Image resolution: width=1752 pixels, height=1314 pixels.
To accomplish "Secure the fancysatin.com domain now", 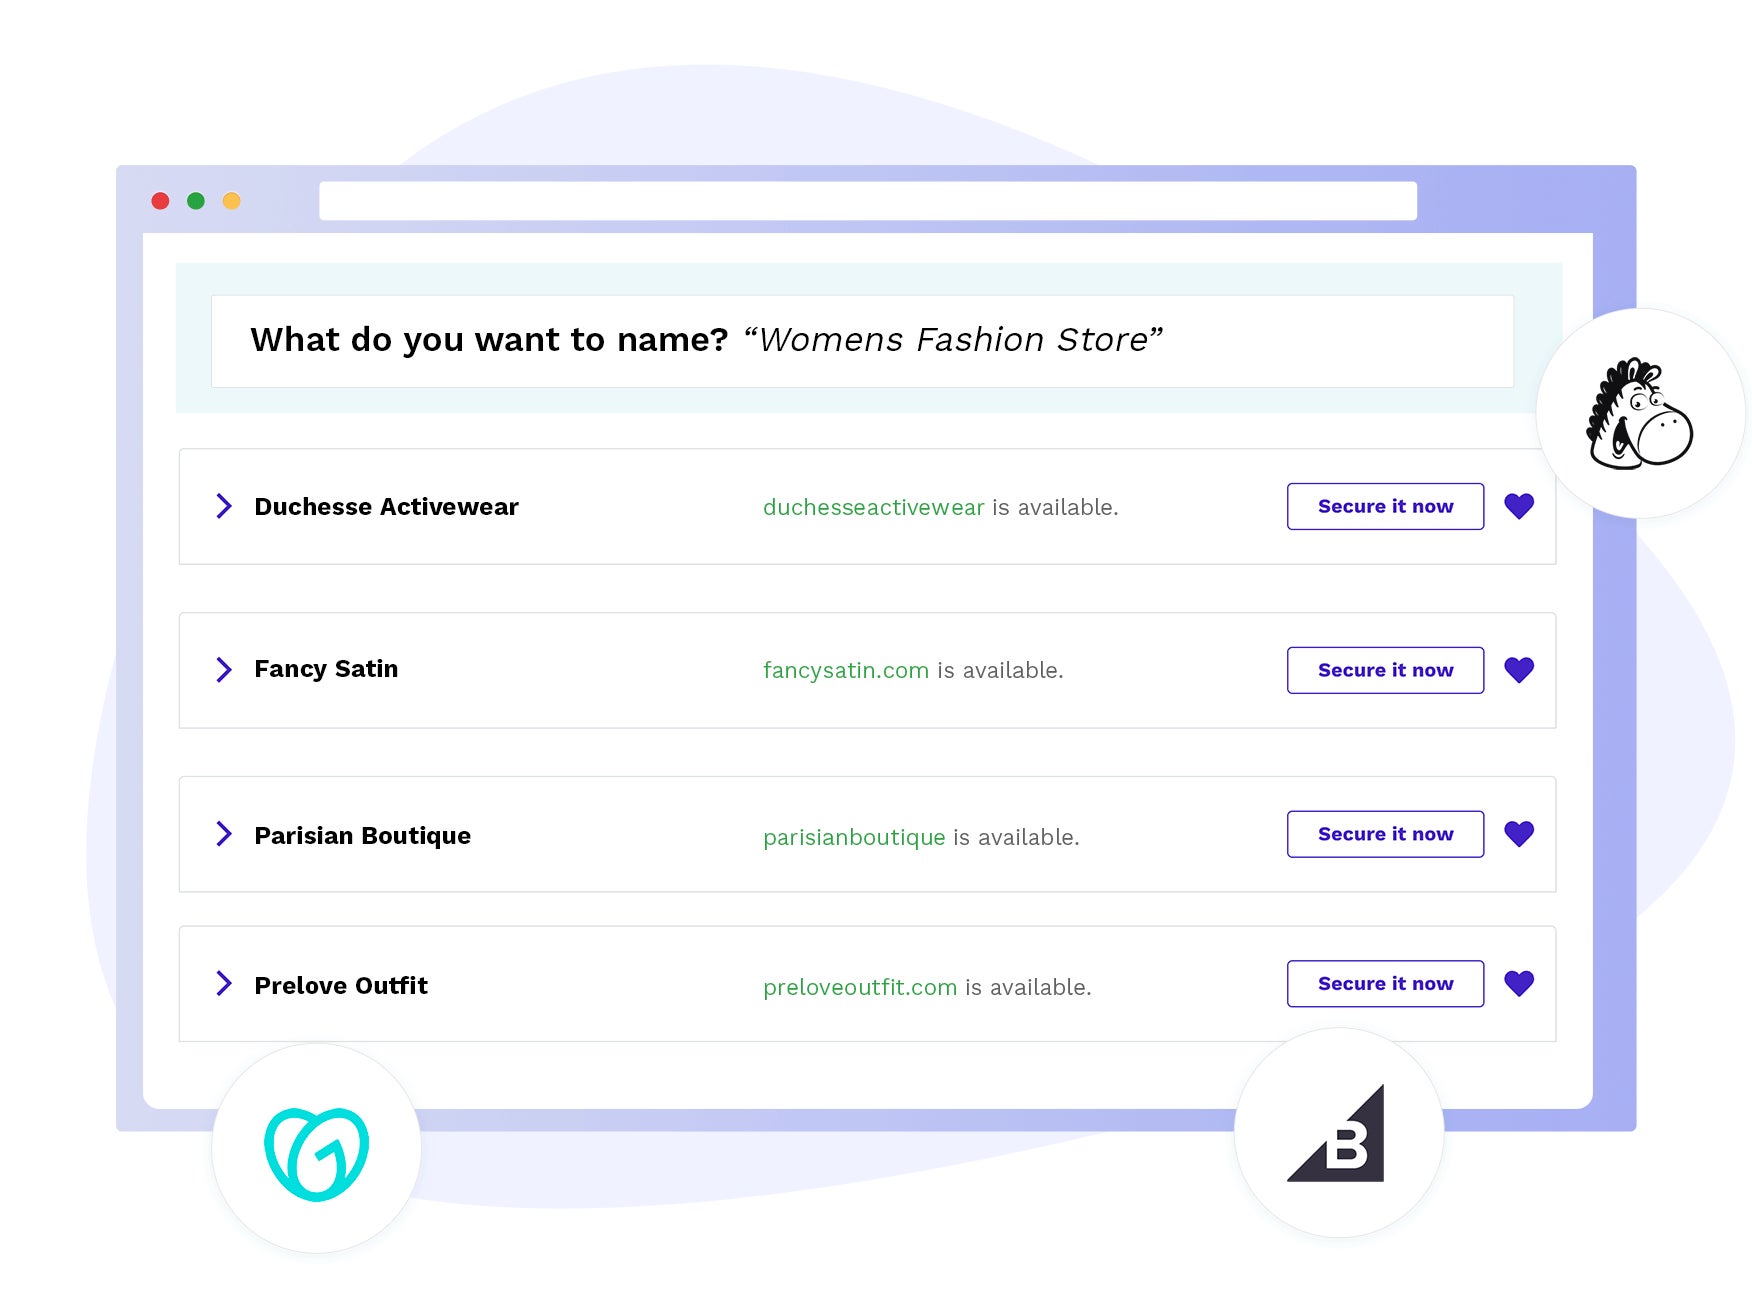I will coord(1384,670).
